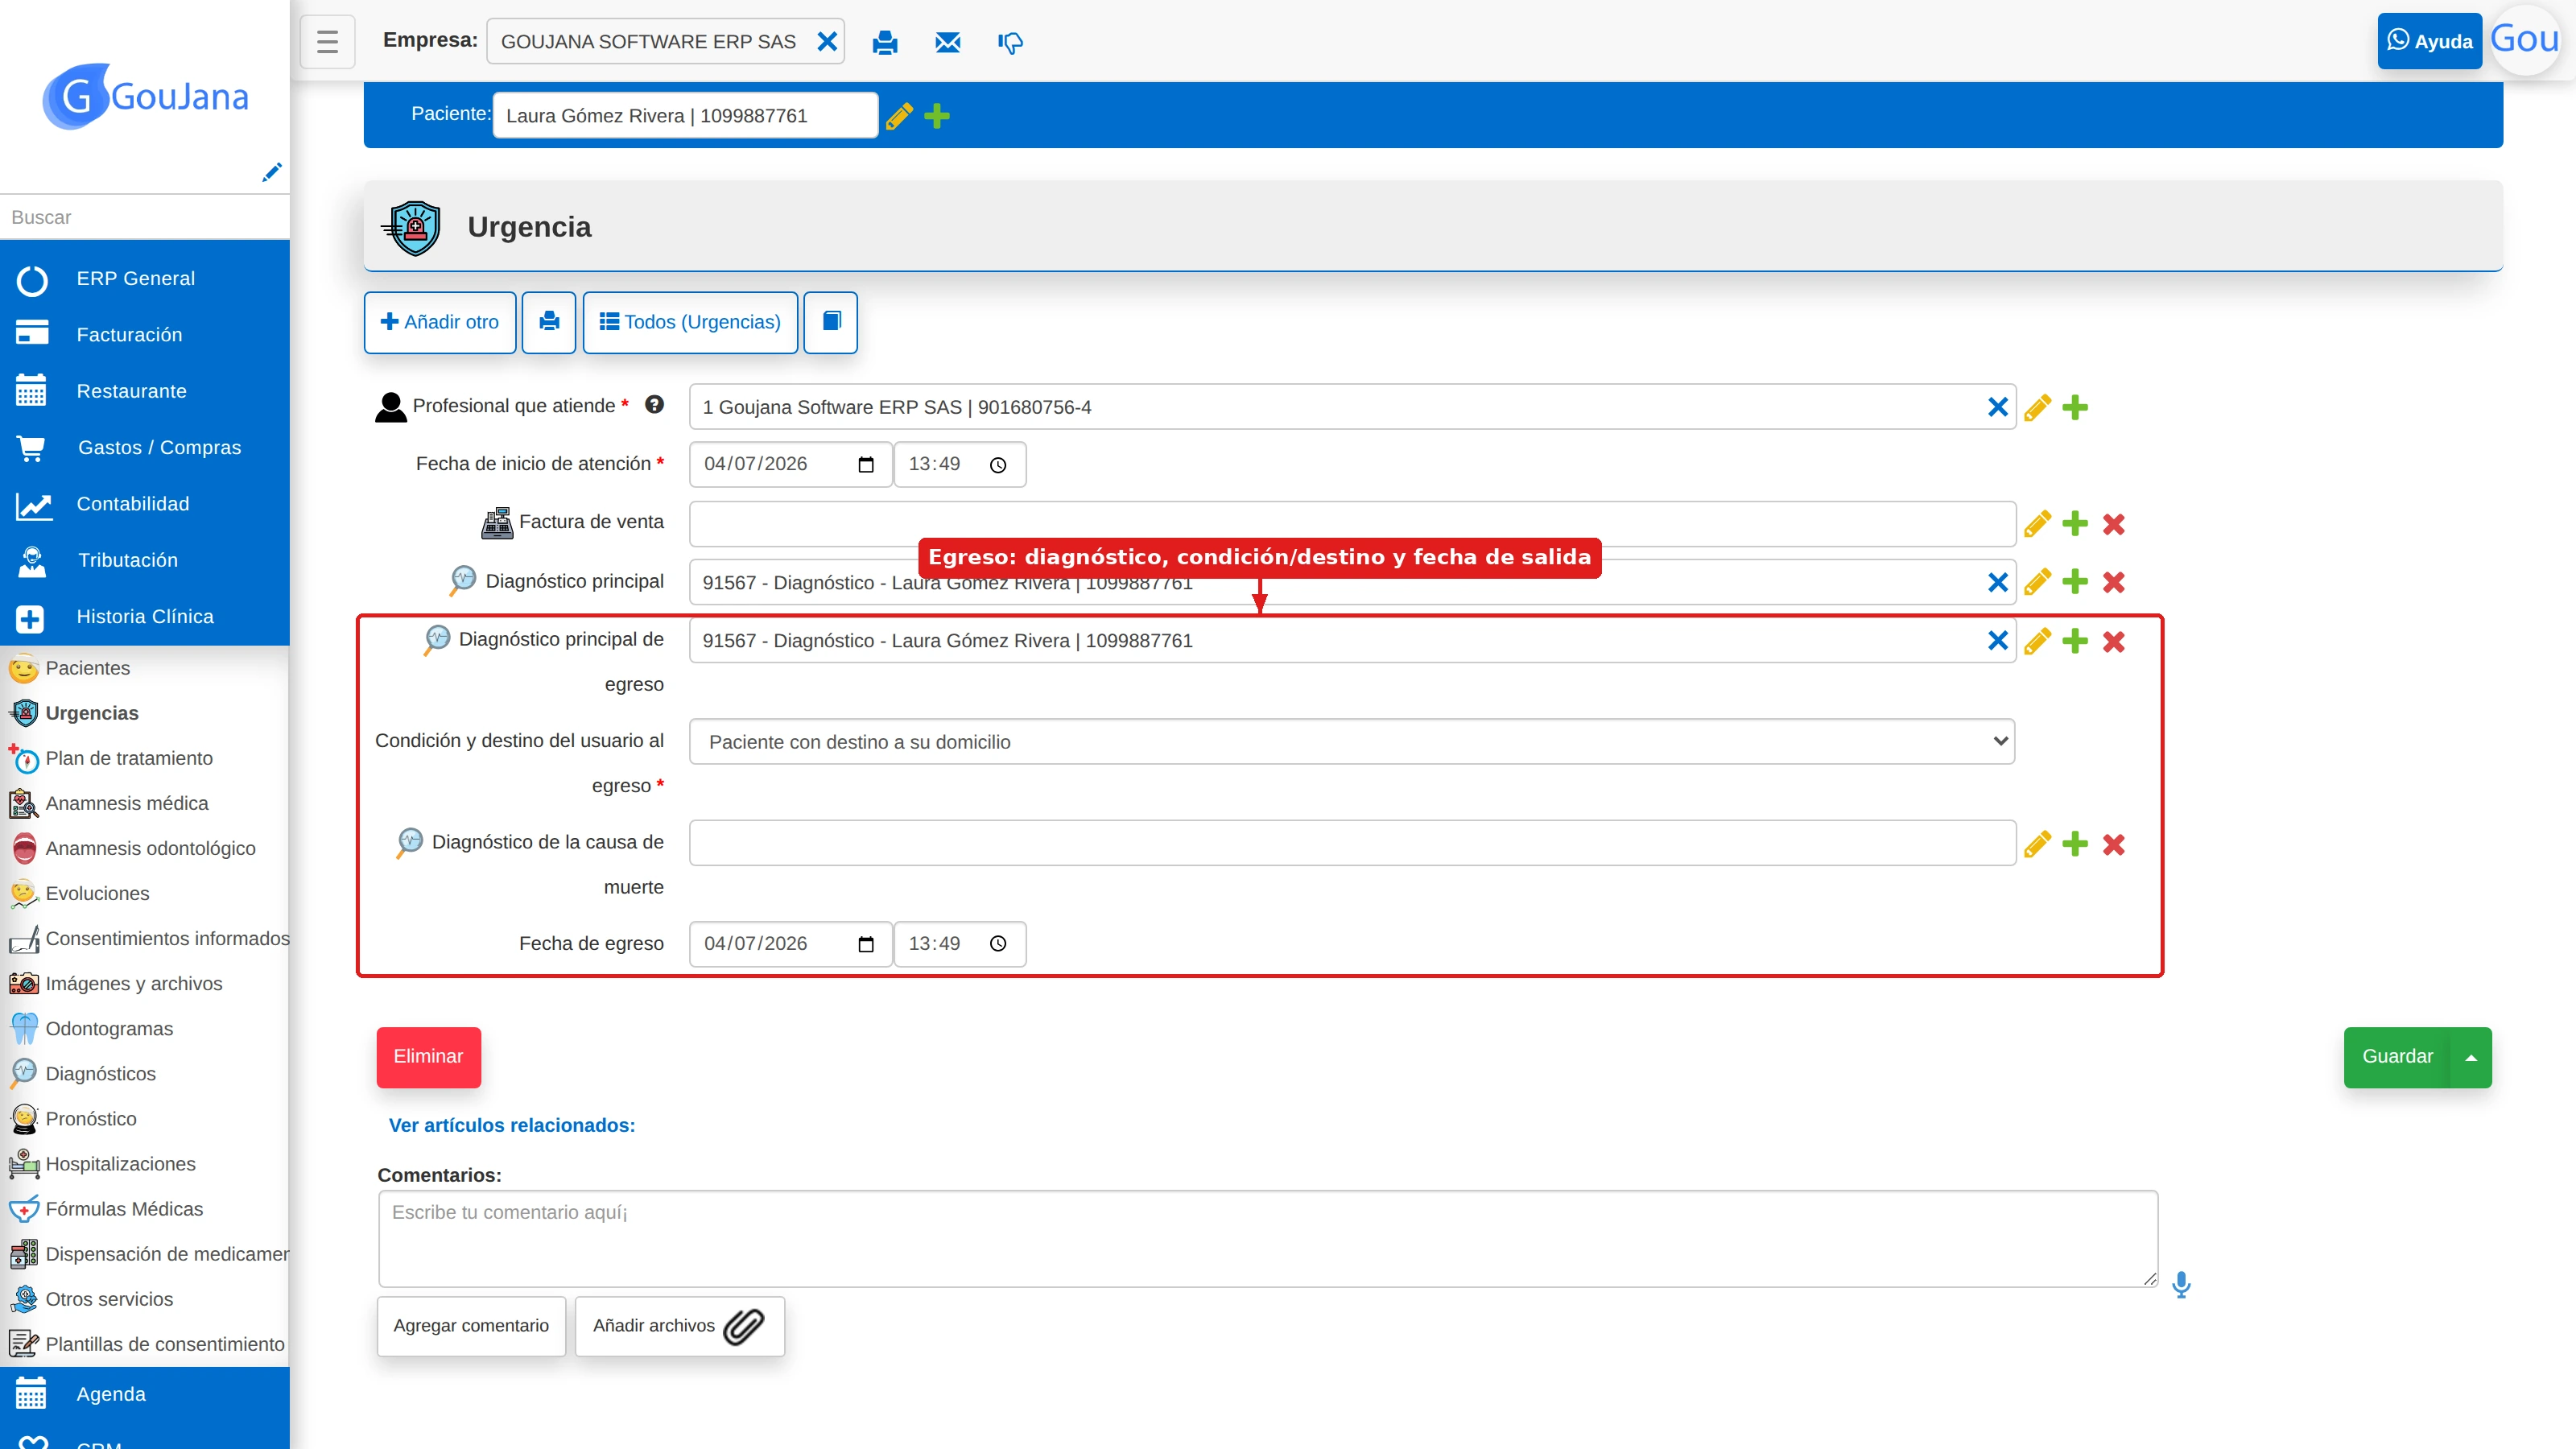Open Condición y destino del usuario dropdown

[x=1352, y=741]
